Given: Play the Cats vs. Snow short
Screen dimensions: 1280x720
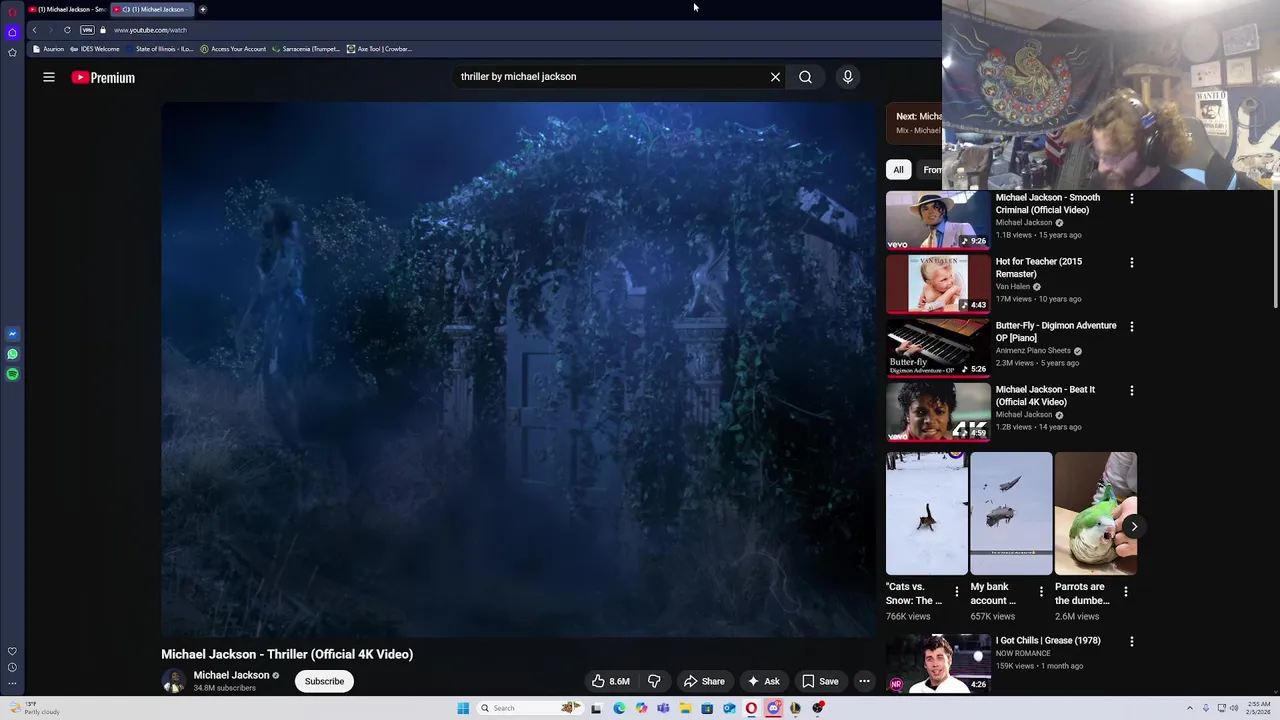Looking at the screenshot, I should point(926,514).
